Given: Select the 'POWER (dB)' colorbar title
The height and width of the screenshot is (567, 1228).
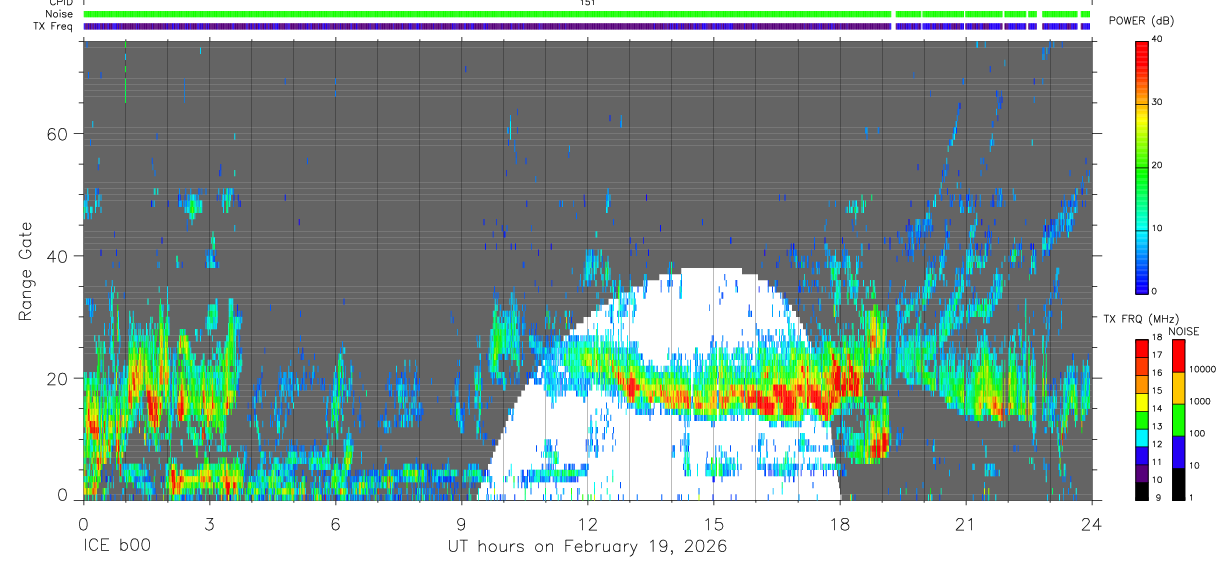Looking at the screenshot, I should pyautogui.click(x=1141, y=21).
